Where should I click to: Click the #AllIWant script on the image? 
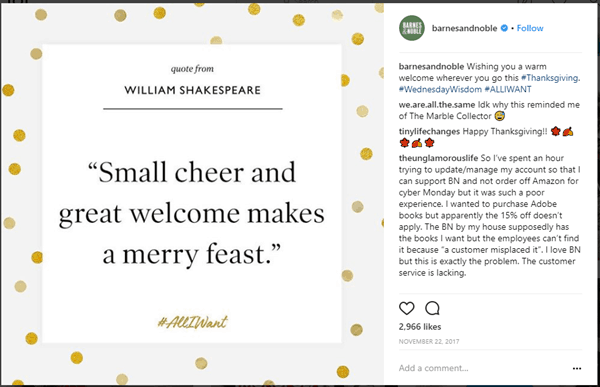(192, 322)
